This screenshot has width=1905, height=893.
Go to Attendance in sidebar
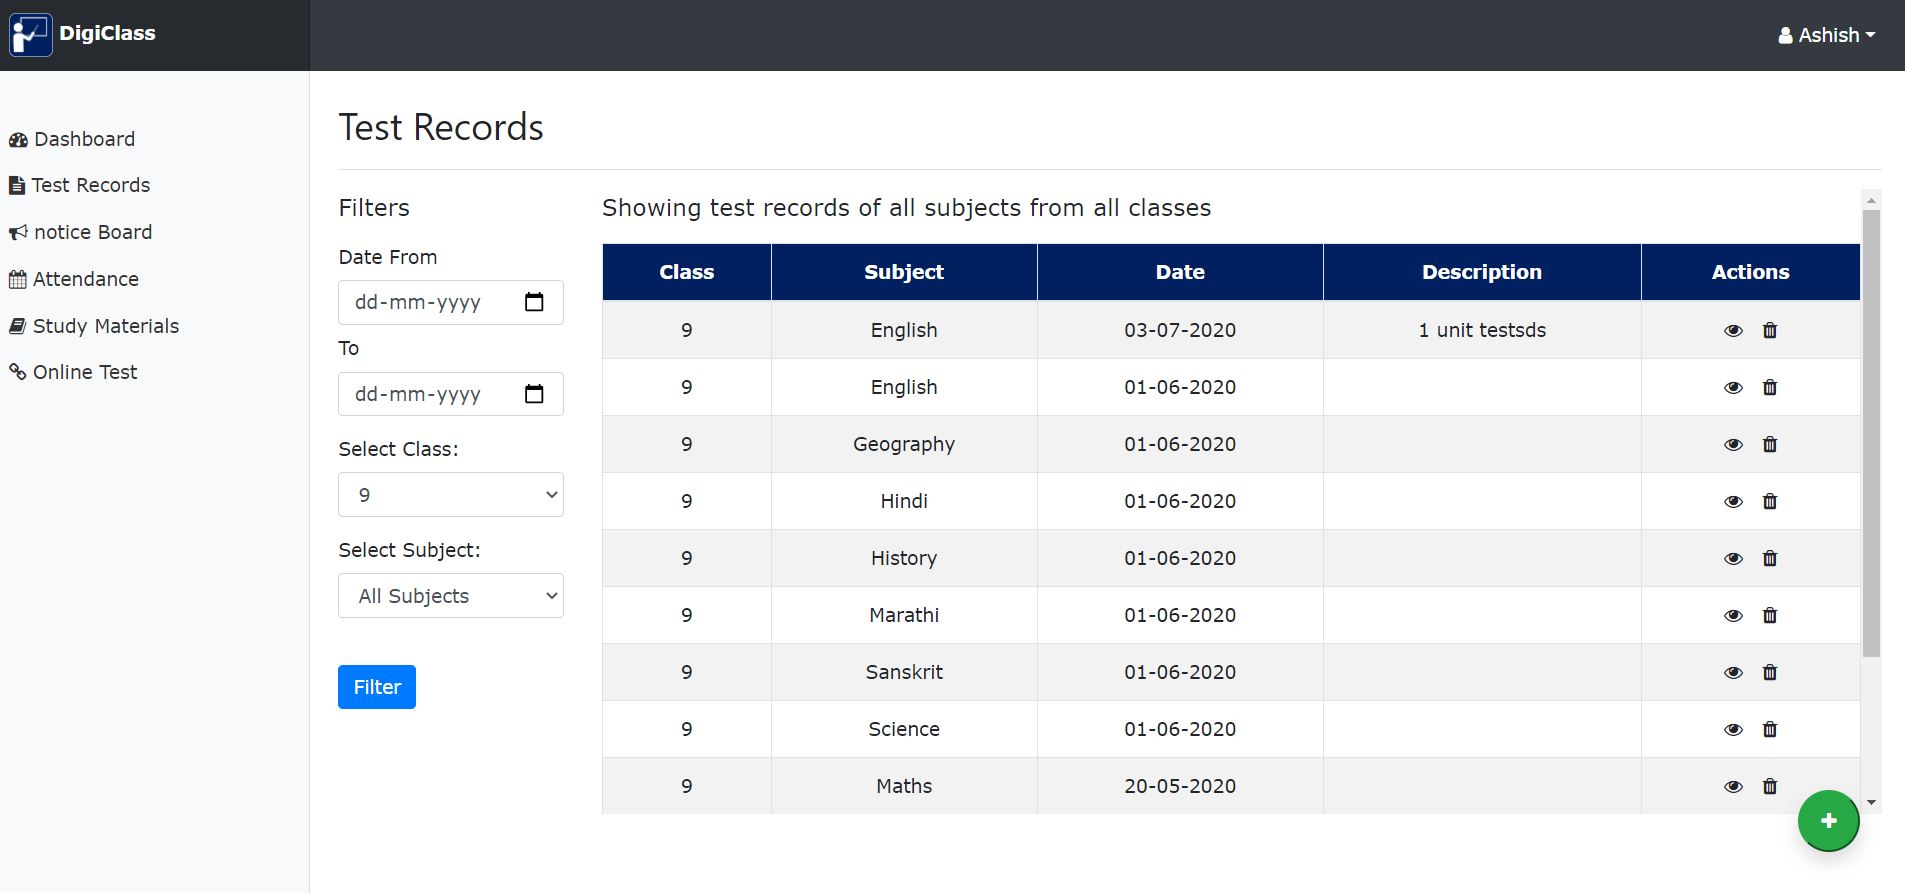click(85, 279)
